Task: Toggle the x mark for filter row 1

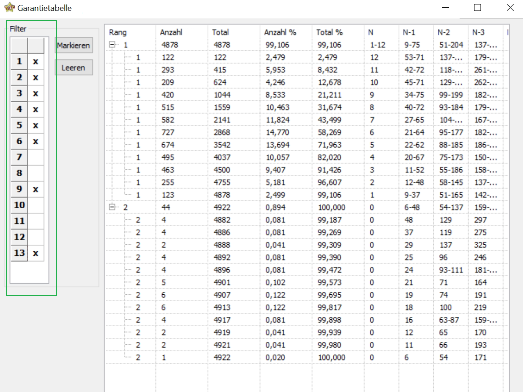Action: [x=36, y=61]
